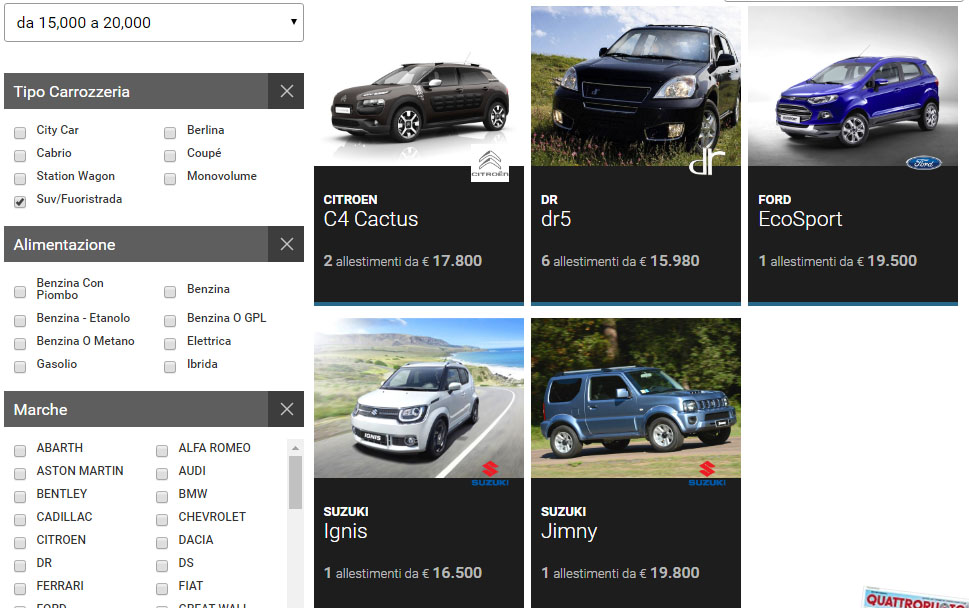Screen dimensions: 969x608
Task: Open the C4 Cactus model link
Action: tap(371, 219)
